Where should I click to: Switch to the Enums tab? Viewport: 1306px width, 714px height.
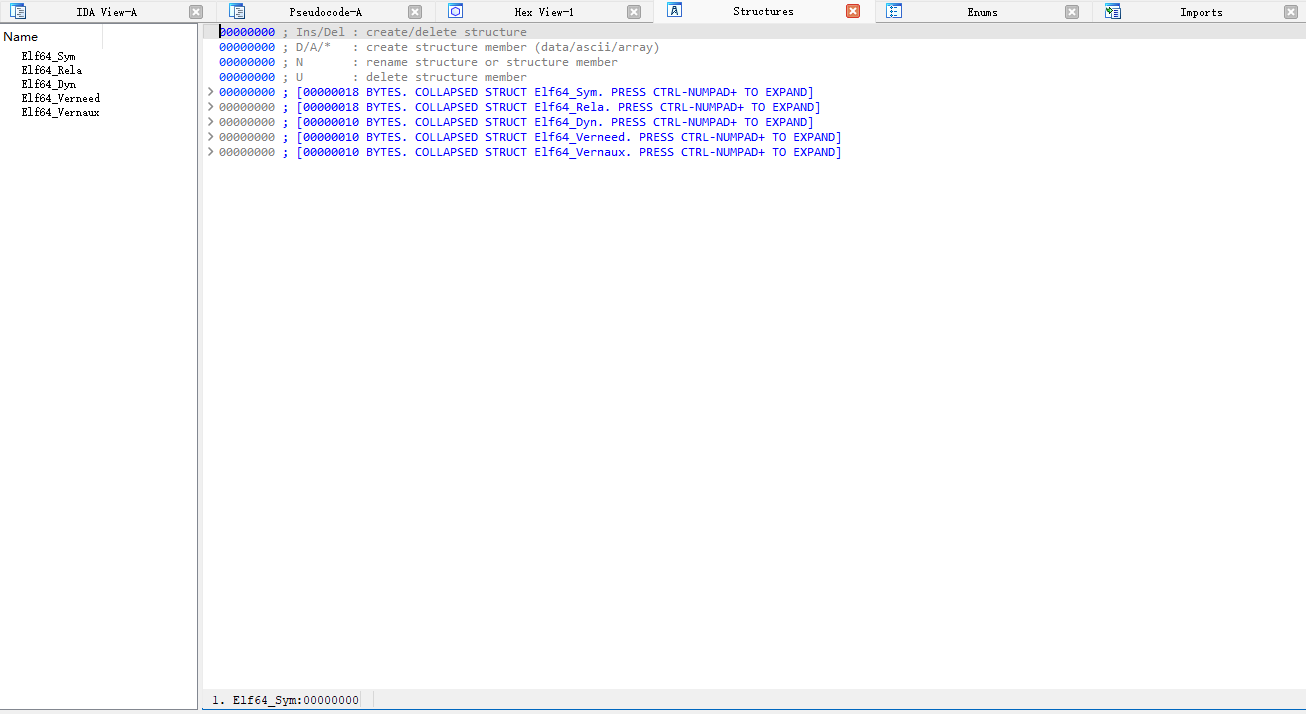[x=981, y=12]
